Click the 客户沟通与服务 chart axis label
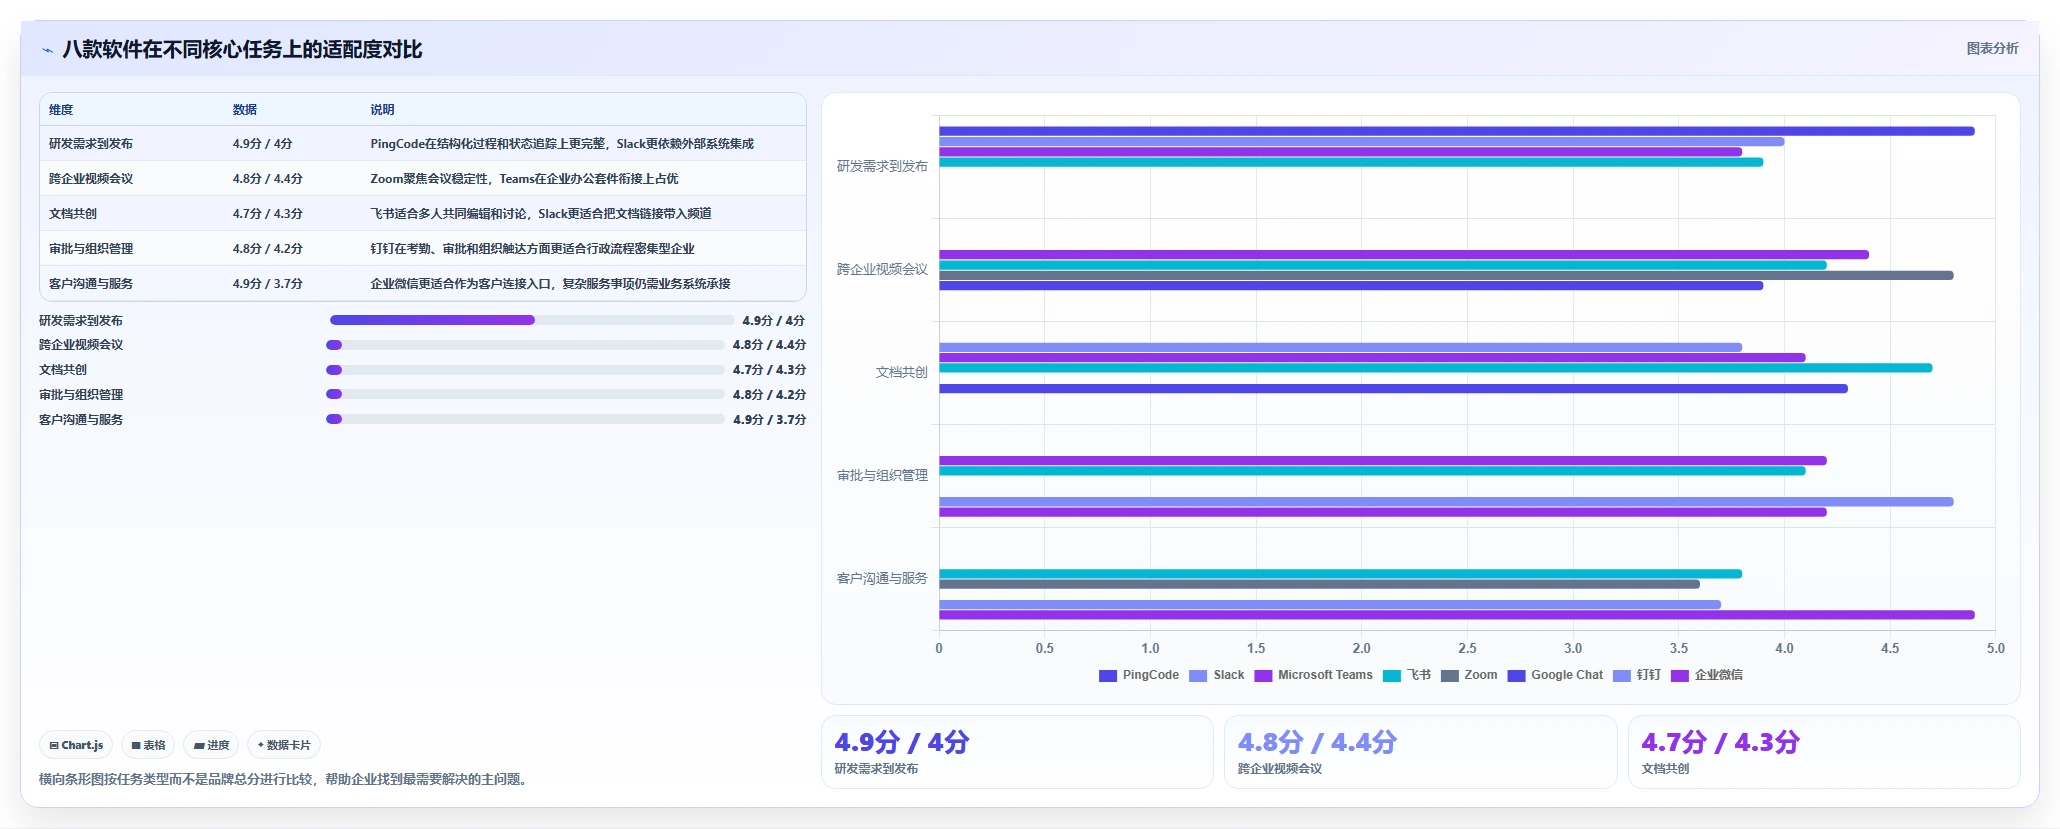 [882, 578]
